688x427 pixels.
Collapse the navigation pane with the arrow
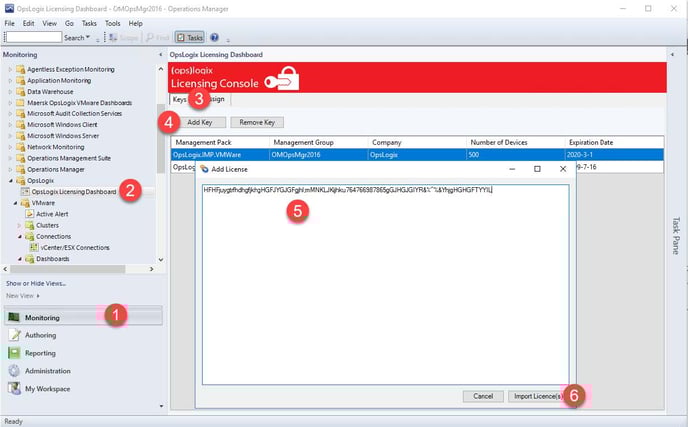pyautogui.click(x=160, y=54)
